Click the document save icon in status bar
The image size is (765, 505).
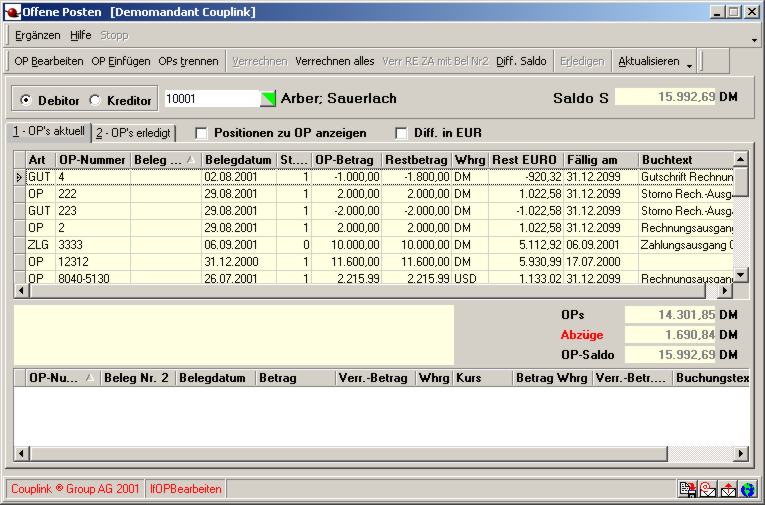pyautogui.click(x=688, y=489)
